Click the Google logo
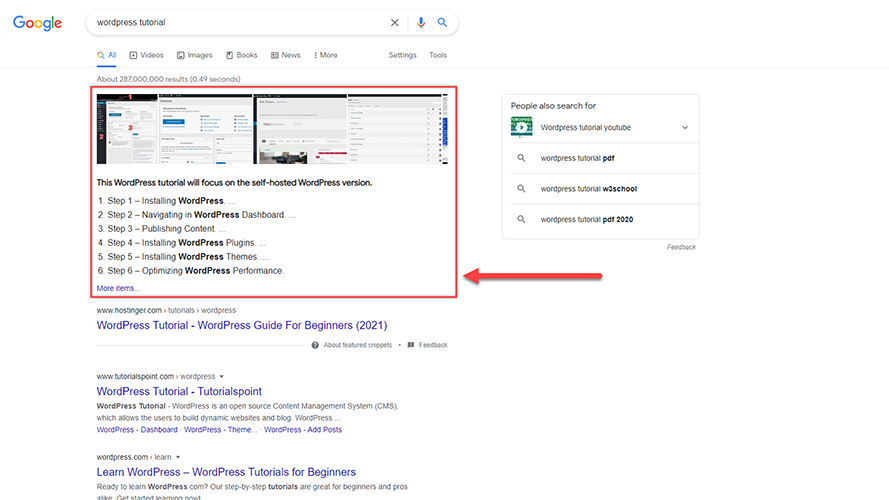The height and width of the screenshot is (500, 889). (x=37, y=23)
